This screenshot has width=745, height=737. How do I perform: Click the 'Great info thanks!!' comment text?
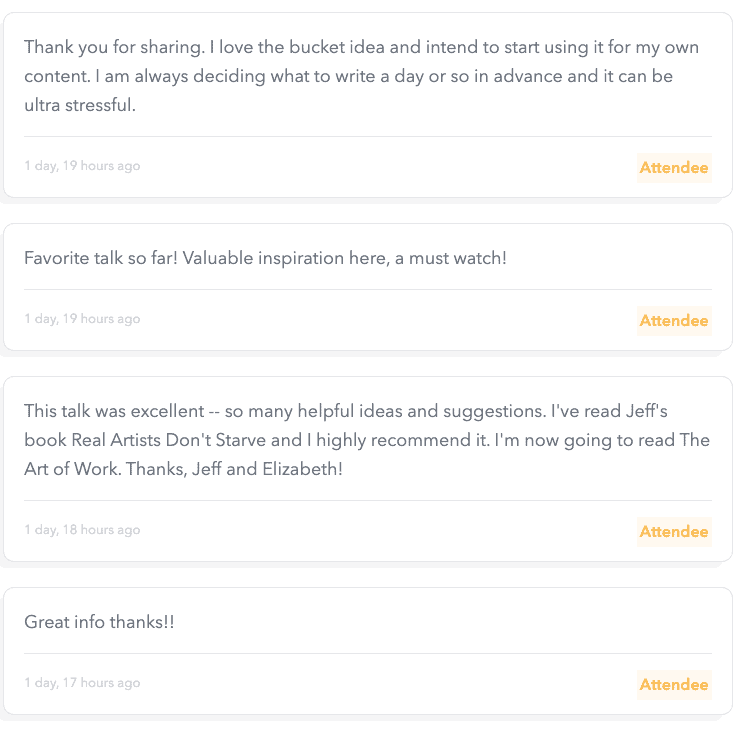coord(99,622)
